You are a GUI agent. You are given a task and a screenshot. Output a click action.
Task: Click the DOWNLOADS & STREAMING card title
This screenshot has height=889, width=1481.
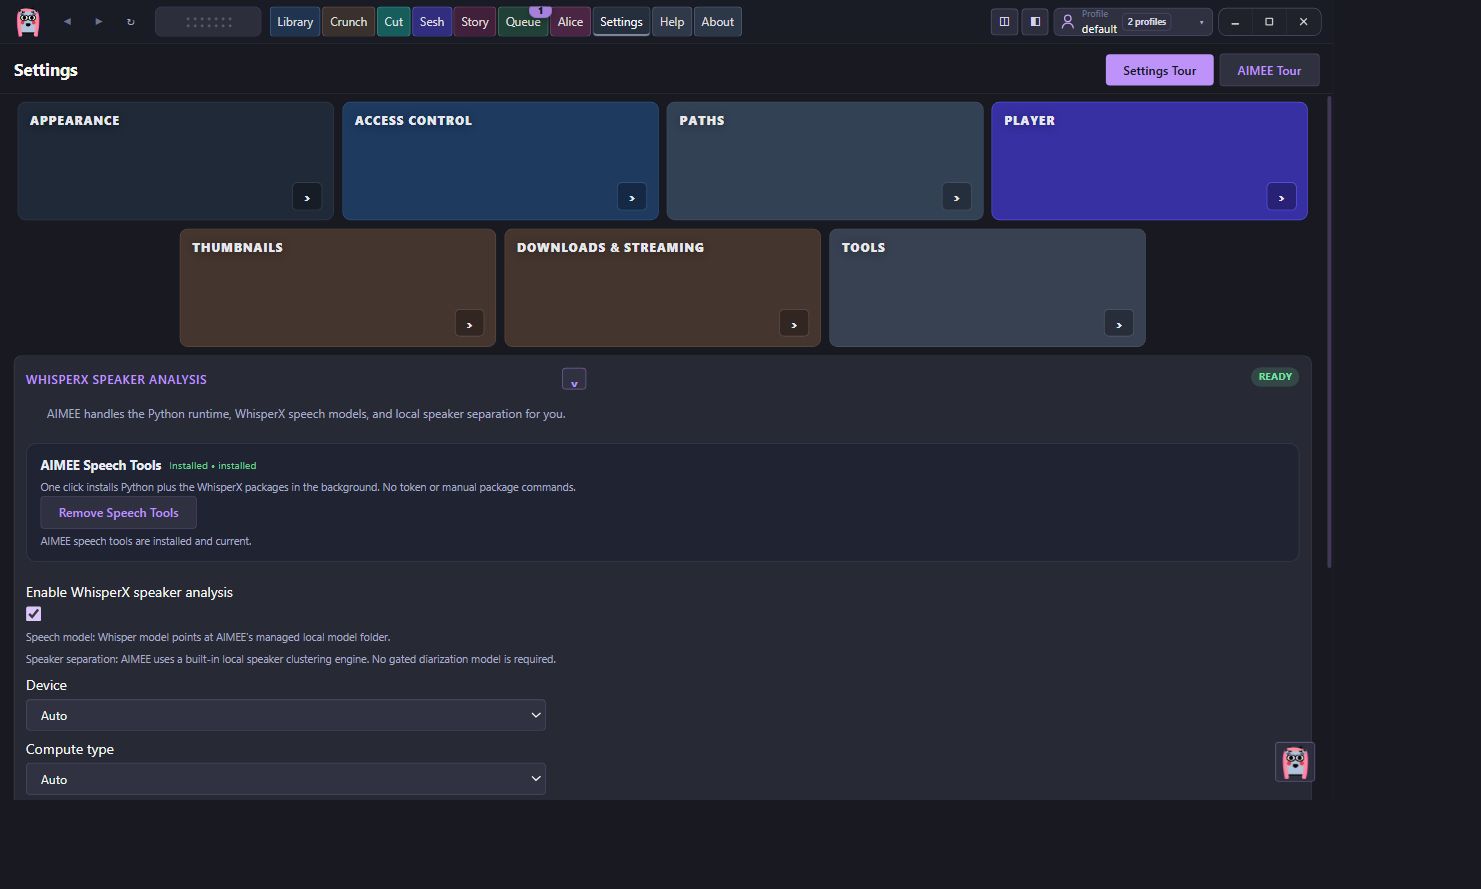click(x=610, y=247)
